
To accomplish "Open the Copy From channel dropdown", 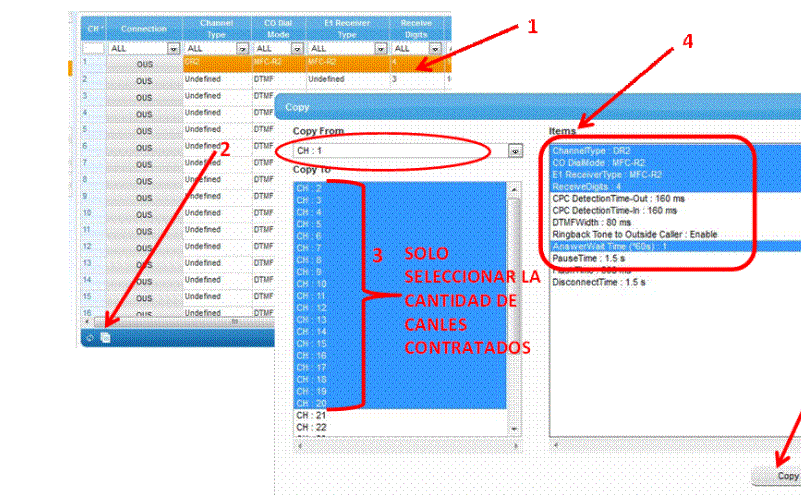I will coord(516,151).
